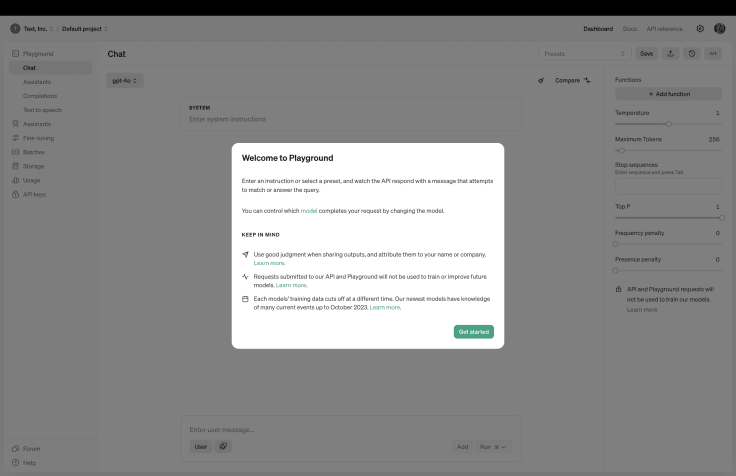
Task: Open the Default project dropdown
Action: pyautogui.click(x=84, y=29)
